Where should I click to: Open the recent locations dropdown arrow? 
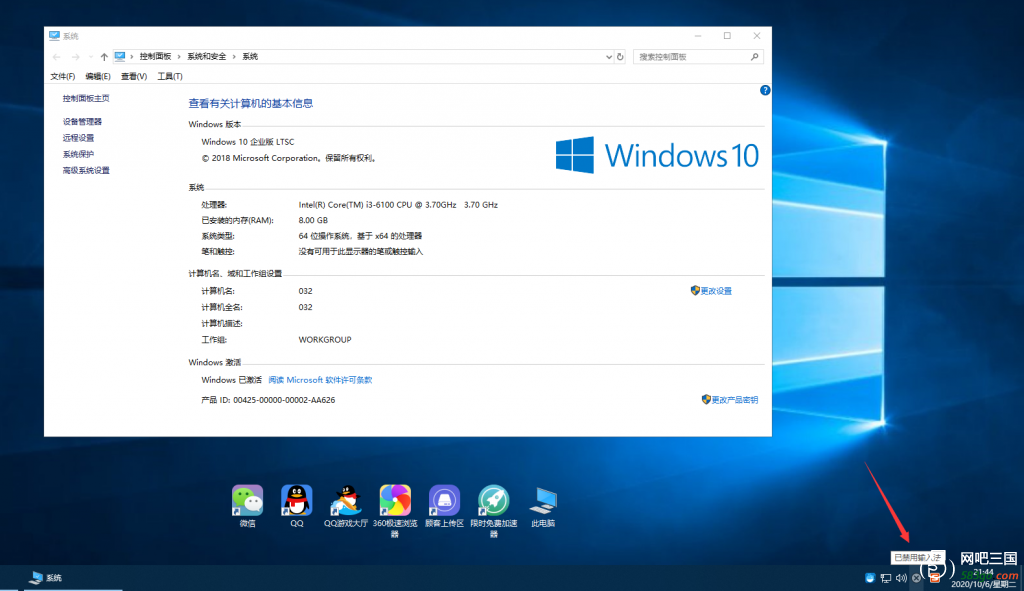(90, 57)
